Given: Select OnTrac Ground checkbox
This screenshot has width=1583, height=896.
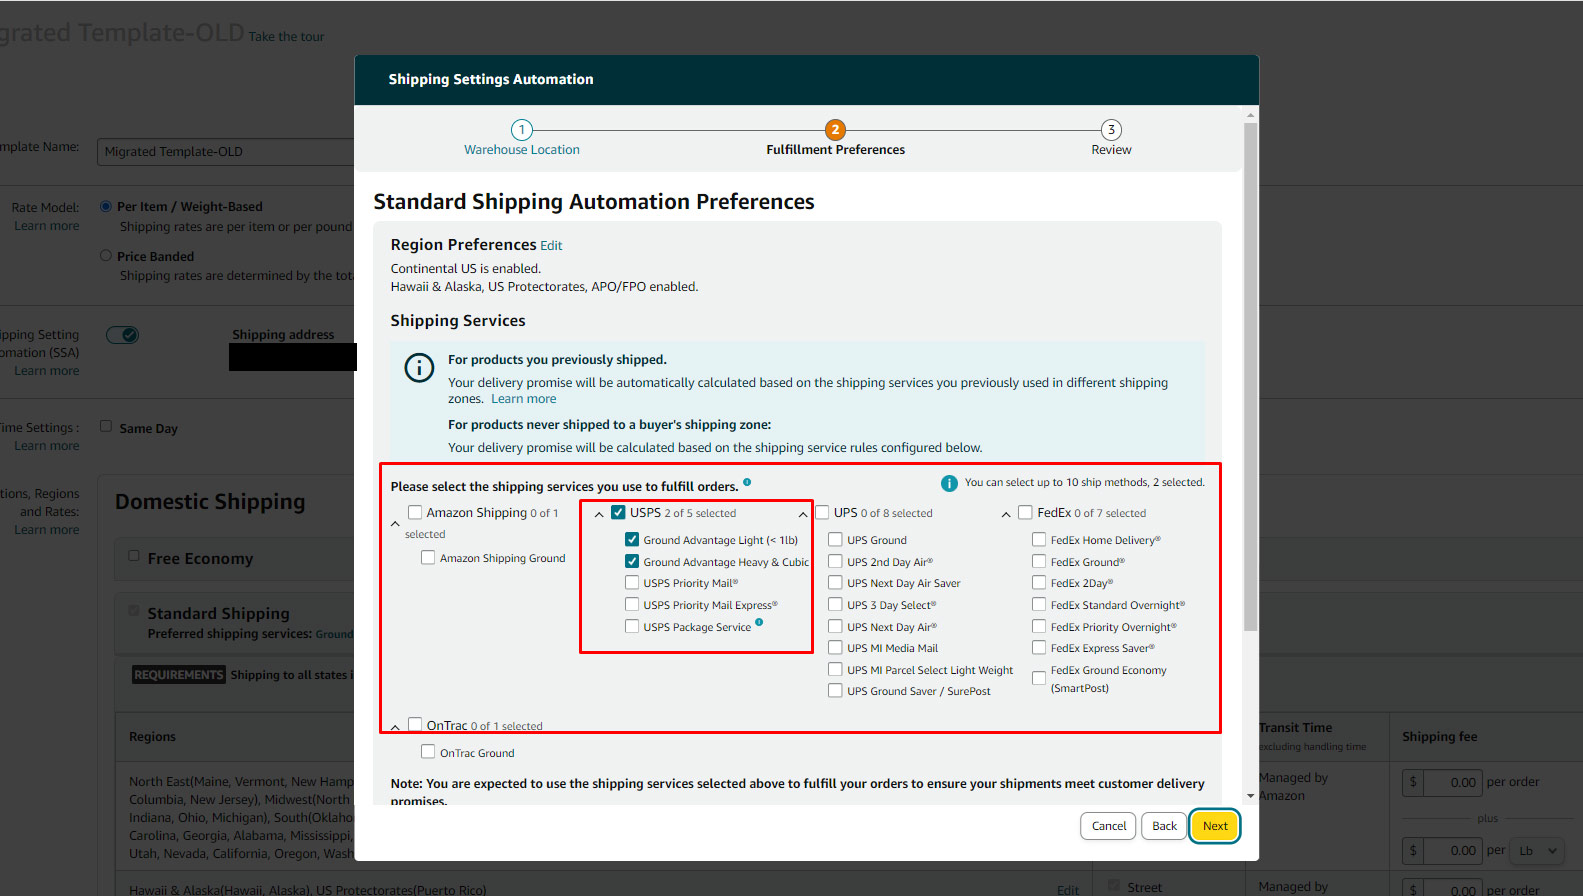Looking at the screenshot, I should (428, 752).
